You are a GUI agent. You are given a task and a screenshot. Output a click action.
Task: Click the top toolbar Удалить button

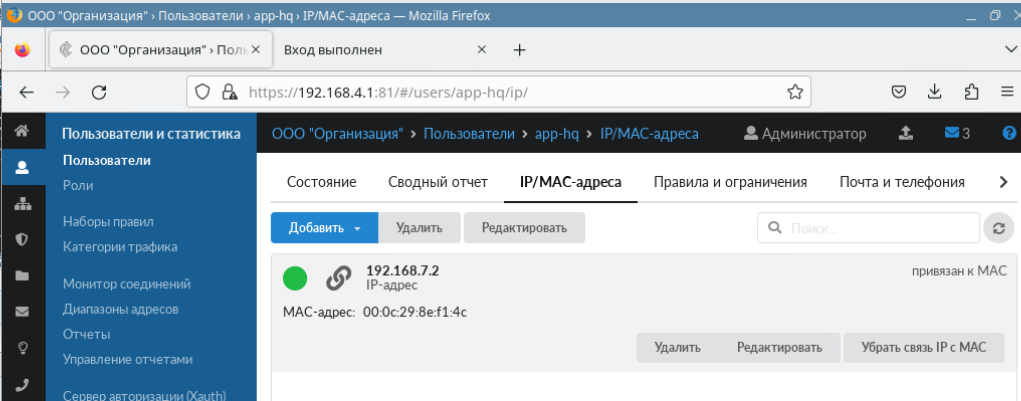click(x=419, y=228)
